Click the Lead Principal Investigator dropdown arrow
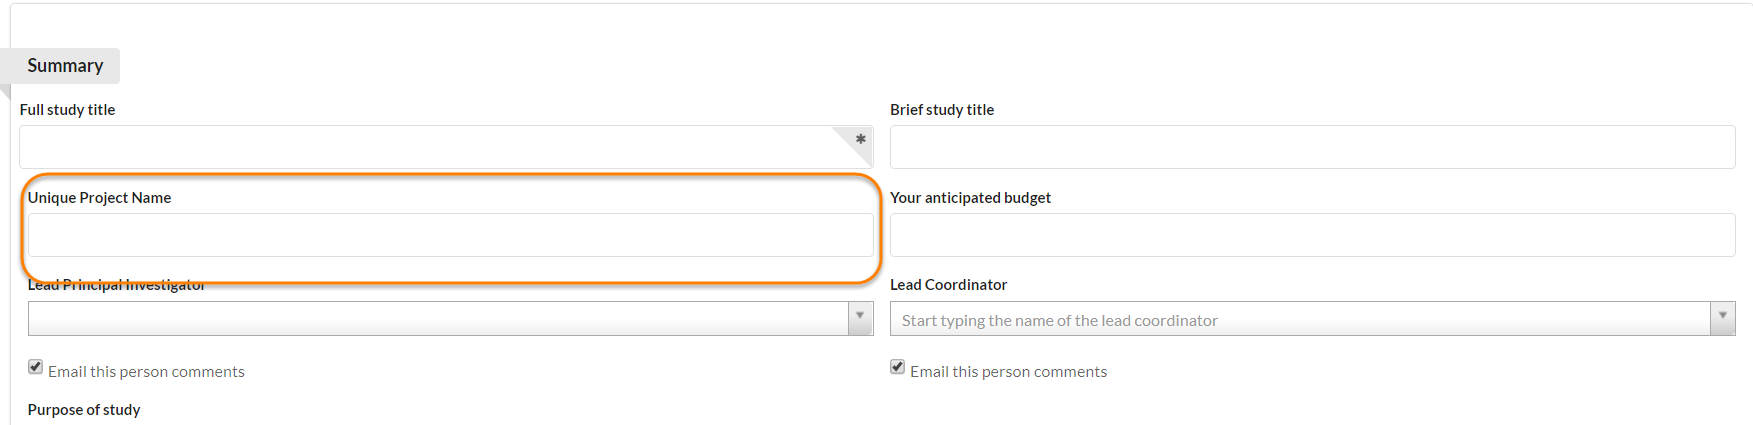Image resolution: width=1753 pixels, height=425 pixels. (860, 317)
